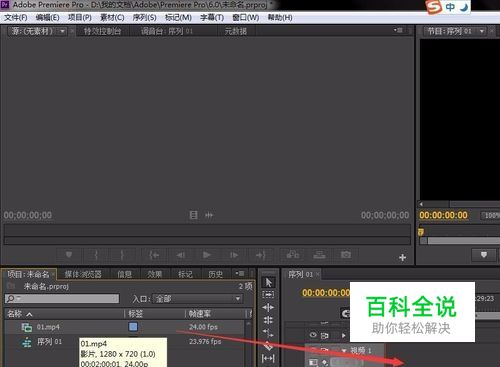Click the 标签 column header

coord(135,314)
